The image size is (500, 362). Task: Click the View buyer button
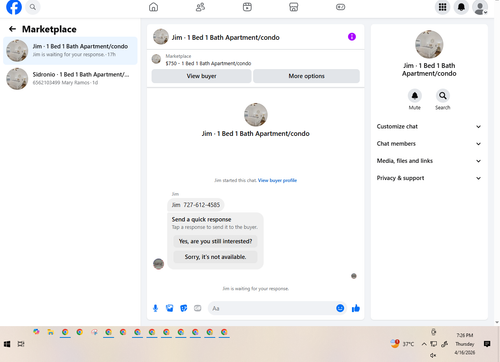[x=201, y=76]
